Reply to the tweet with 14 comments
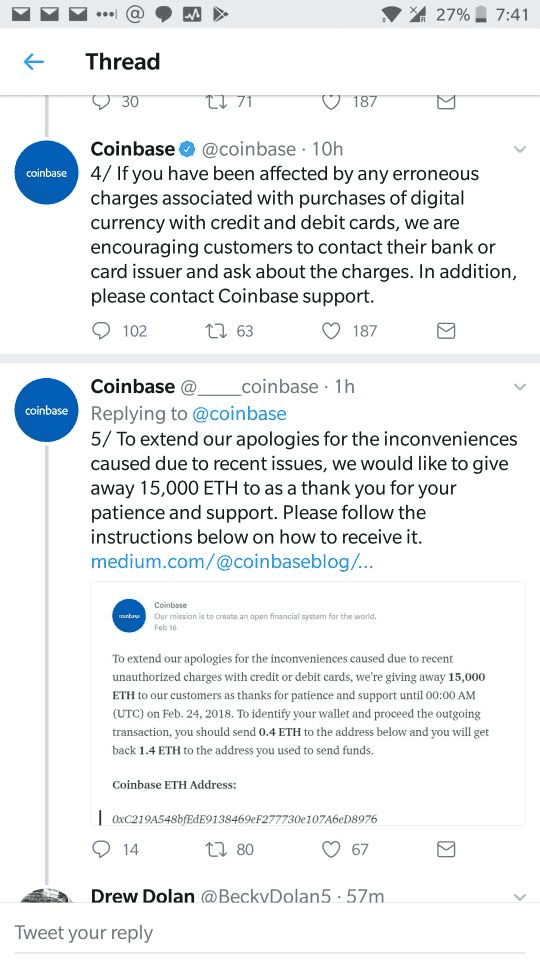 (101, 849)
